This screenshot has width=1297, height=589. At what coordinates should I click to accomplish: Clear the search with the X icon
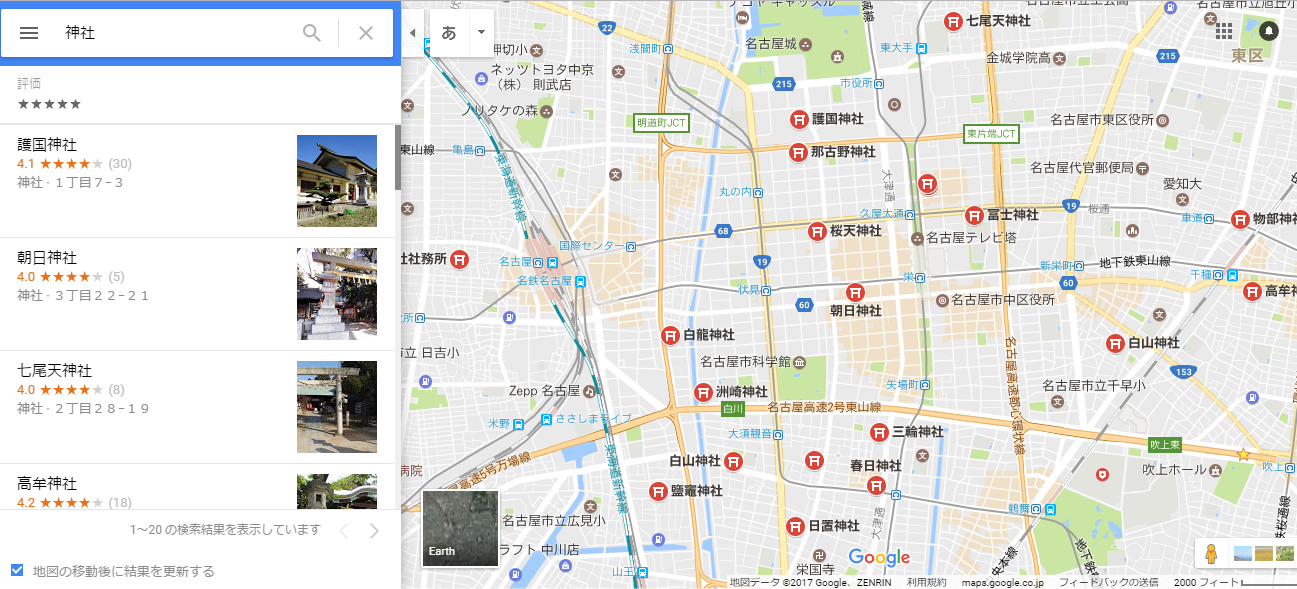coord(366,33)
